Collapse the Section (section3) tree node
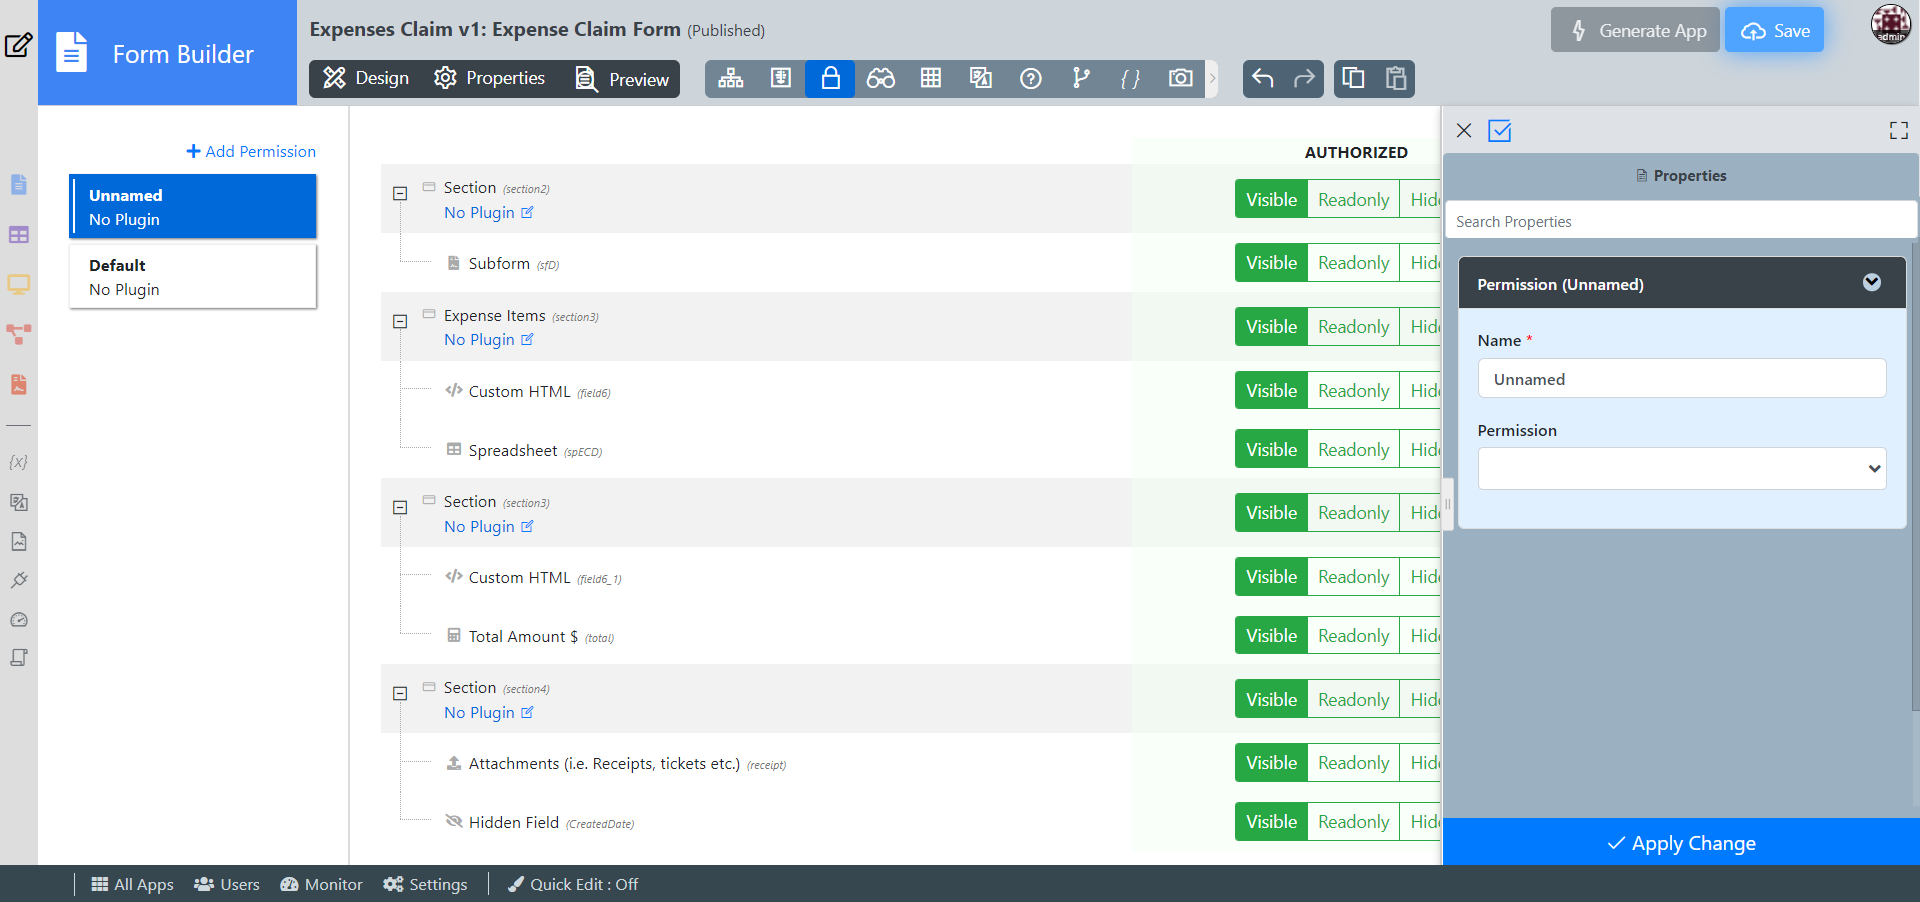 [400, 508]
